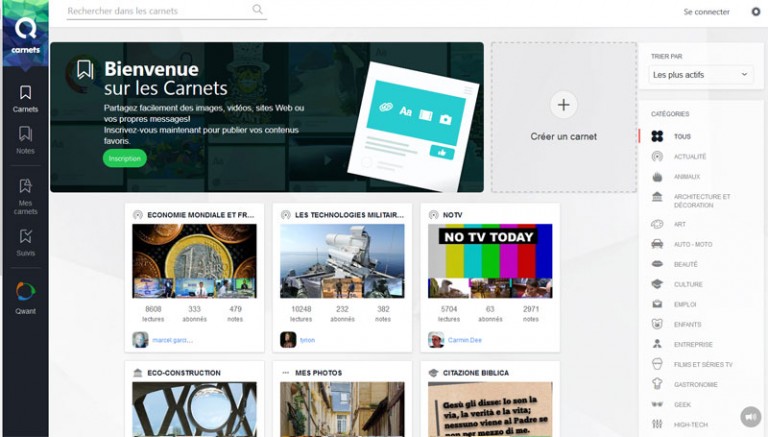Click the Enfants bear icon

[657, 324]
